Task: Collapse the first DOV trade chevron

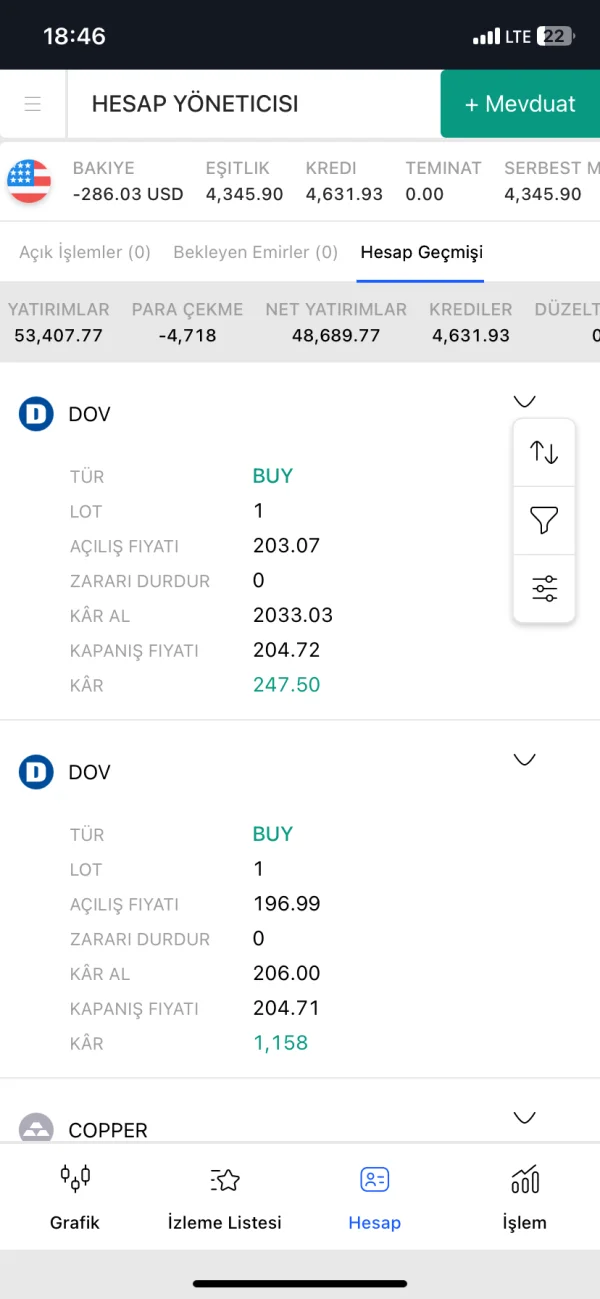Action: coord(524,402)
